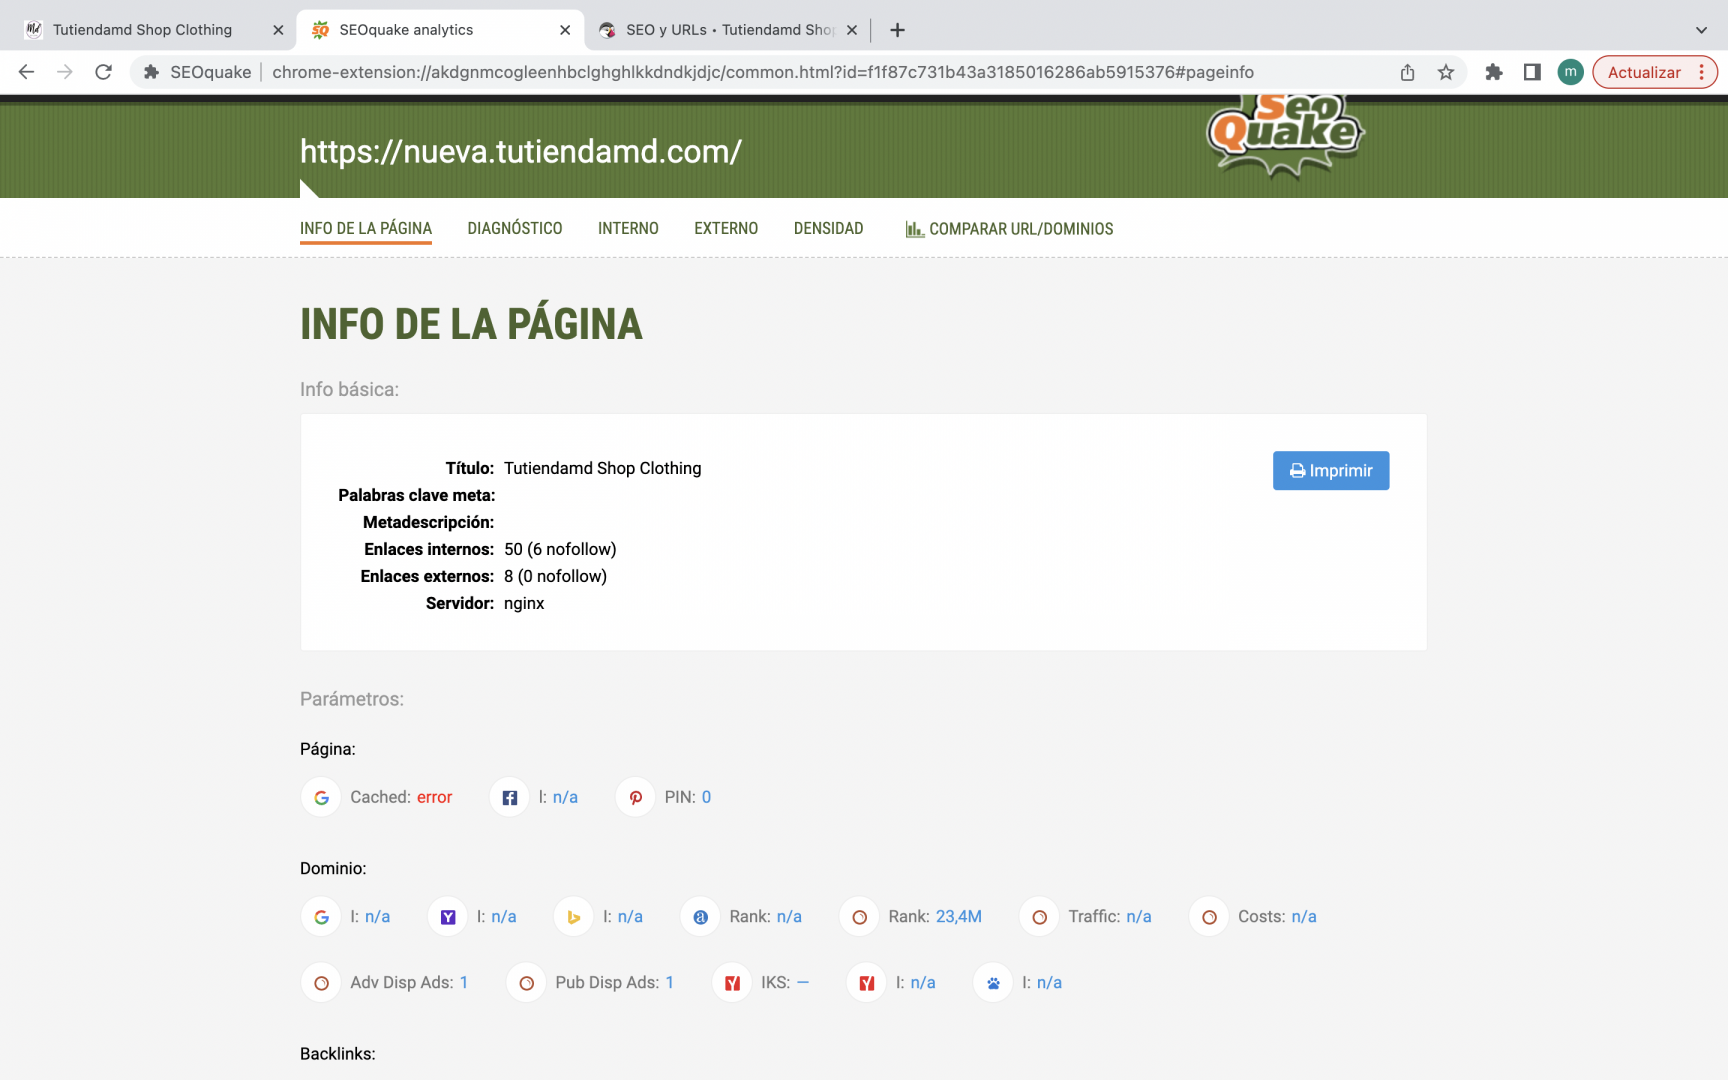Click '50 (6 nofollow)' internal links text
Screen dimensions: 1728x1080
(x=560, y=549)
